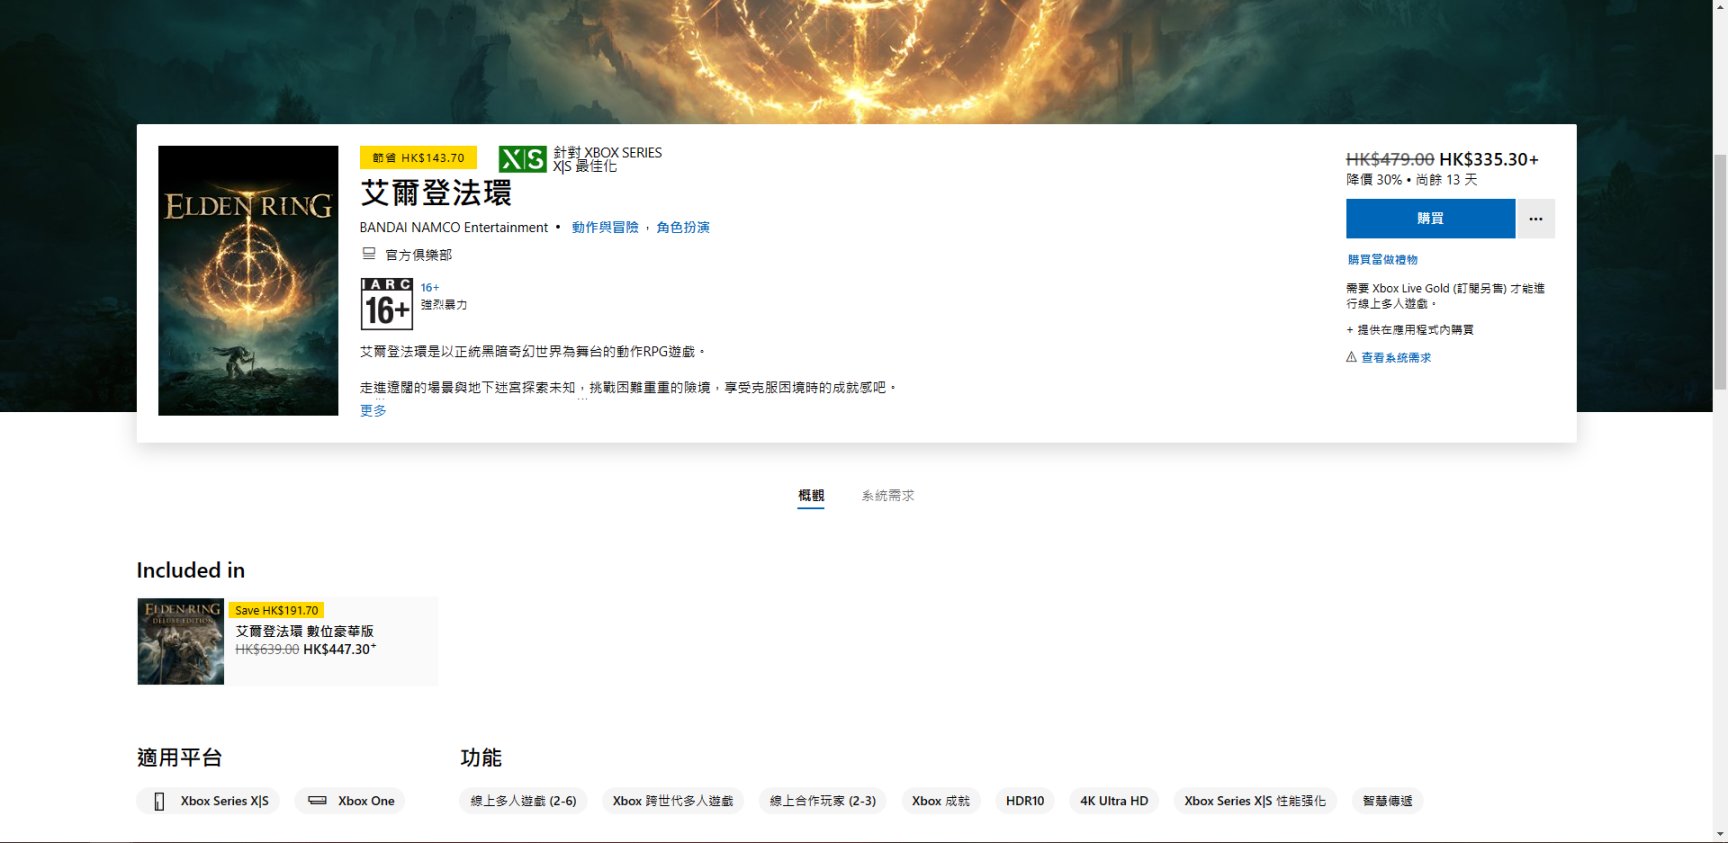1728x843 pixels.
Task: Click the 線上多人遊戲 (2-6) feature chip
Action: click(x=523, y=801)
